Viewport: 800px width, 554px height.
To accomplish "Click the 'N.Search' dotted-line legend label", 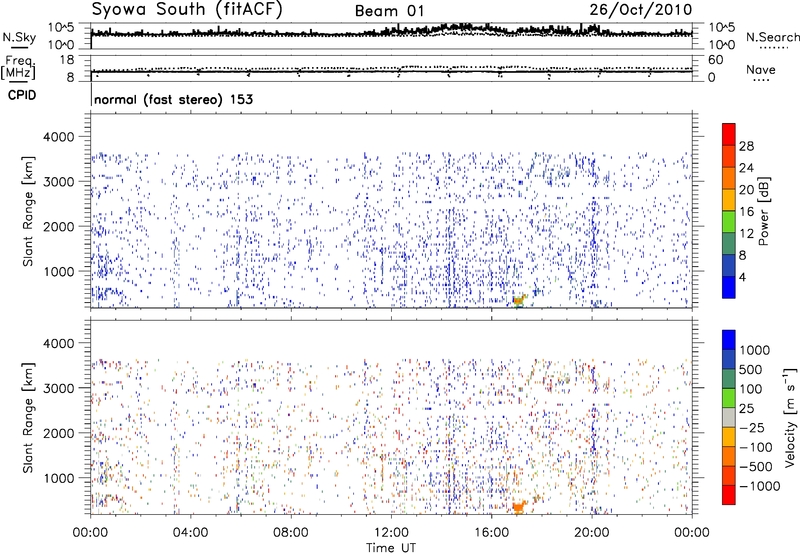I will pyautogui.click(x=772, y=37).
